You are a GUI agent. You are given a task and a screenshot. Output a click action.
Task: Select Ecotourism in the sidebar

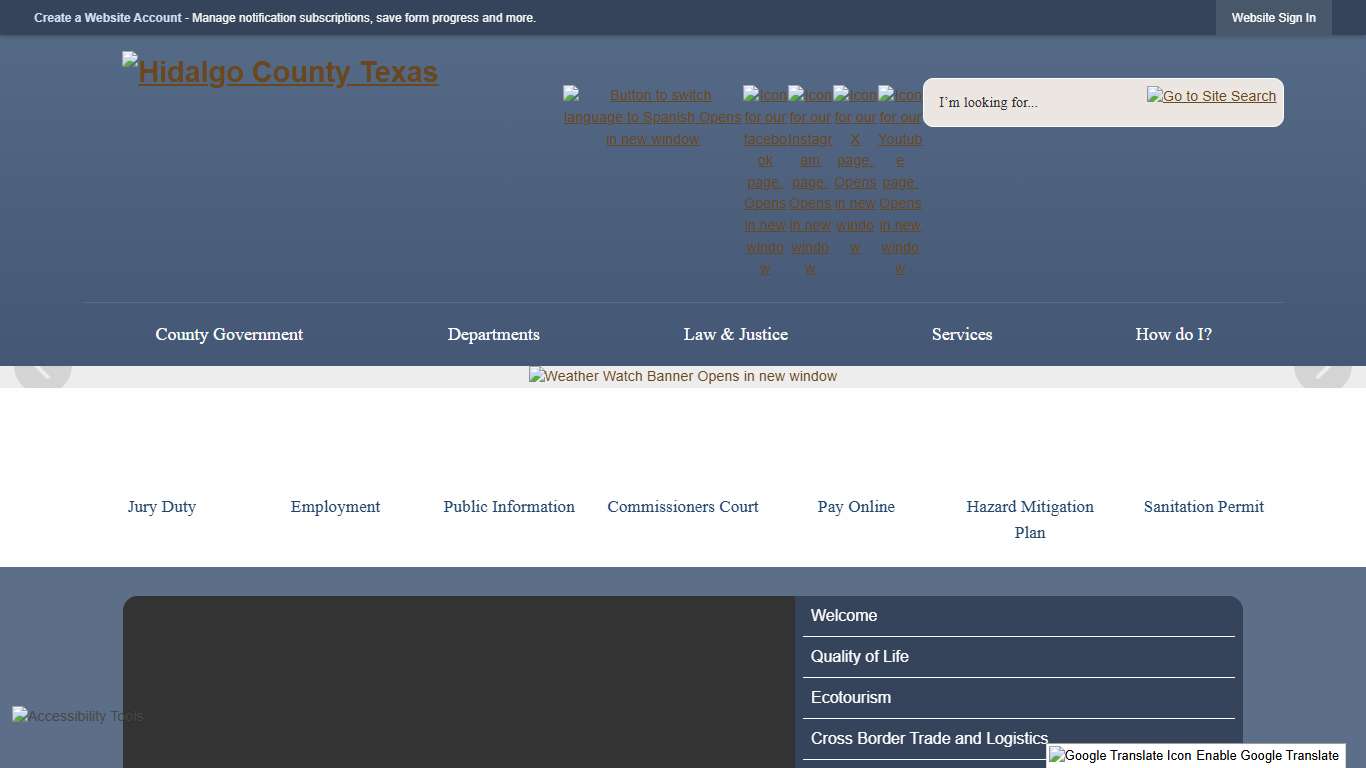coord(851,697)
